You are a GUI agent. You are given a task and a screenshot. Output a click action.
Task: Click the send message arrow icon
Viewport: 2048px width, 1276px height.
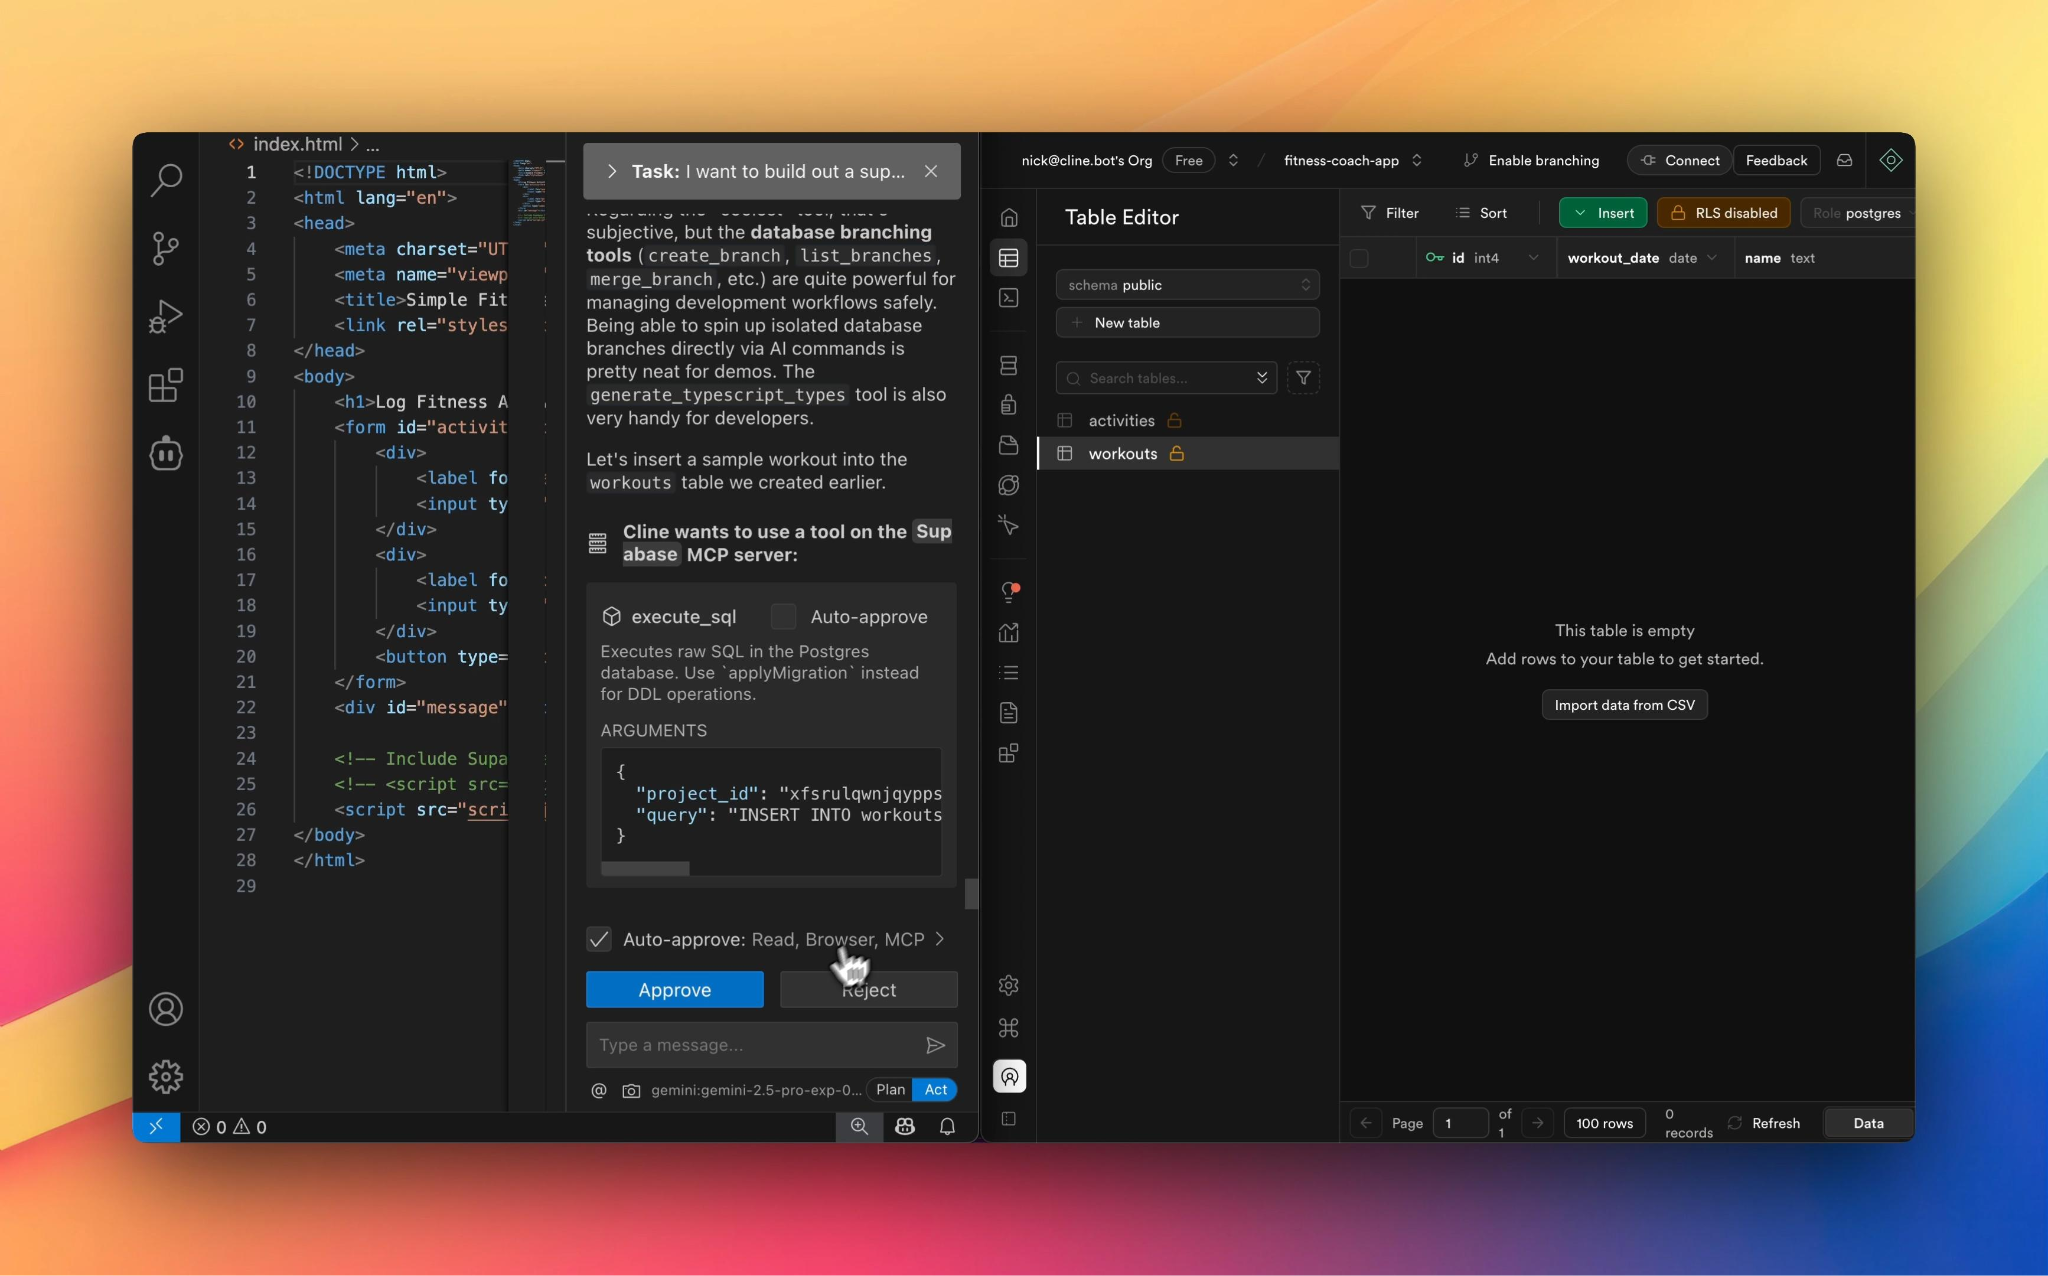[935, 1045]
